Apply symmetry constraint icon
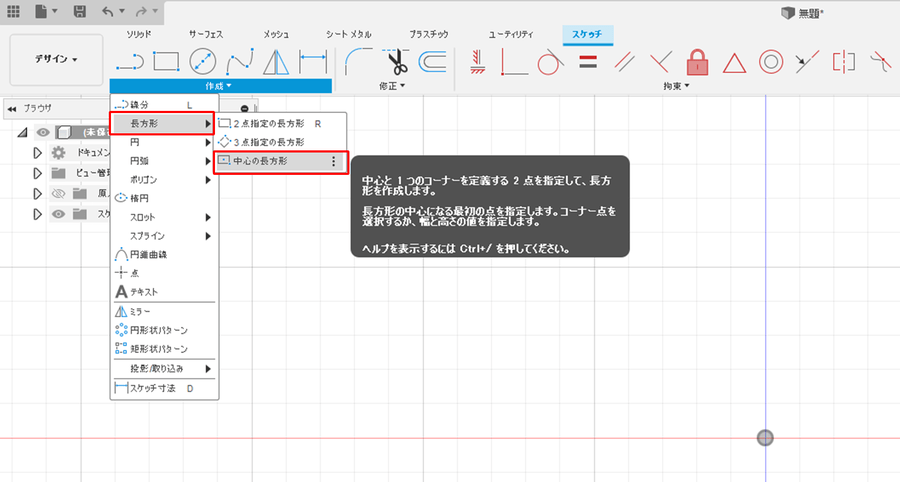The image size is (900, 482). tap(844, 62)
